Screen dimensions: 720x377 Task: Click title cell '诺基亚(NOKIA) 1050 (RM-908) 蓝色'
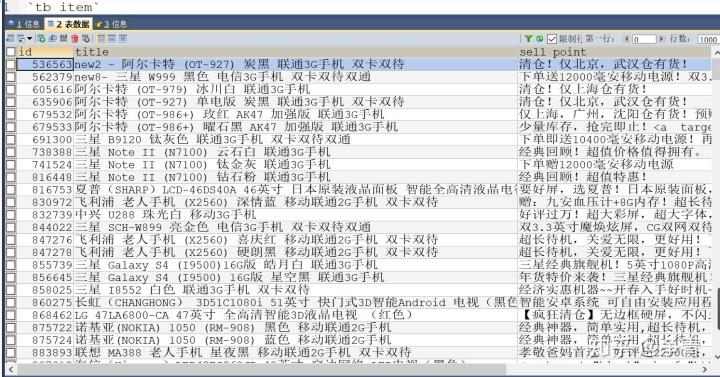click(296, 340)
